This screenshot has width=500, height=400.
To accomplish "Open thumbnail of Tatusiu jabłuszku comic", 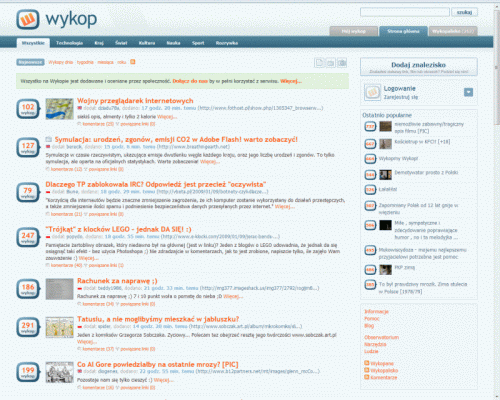I will [59, 327].
